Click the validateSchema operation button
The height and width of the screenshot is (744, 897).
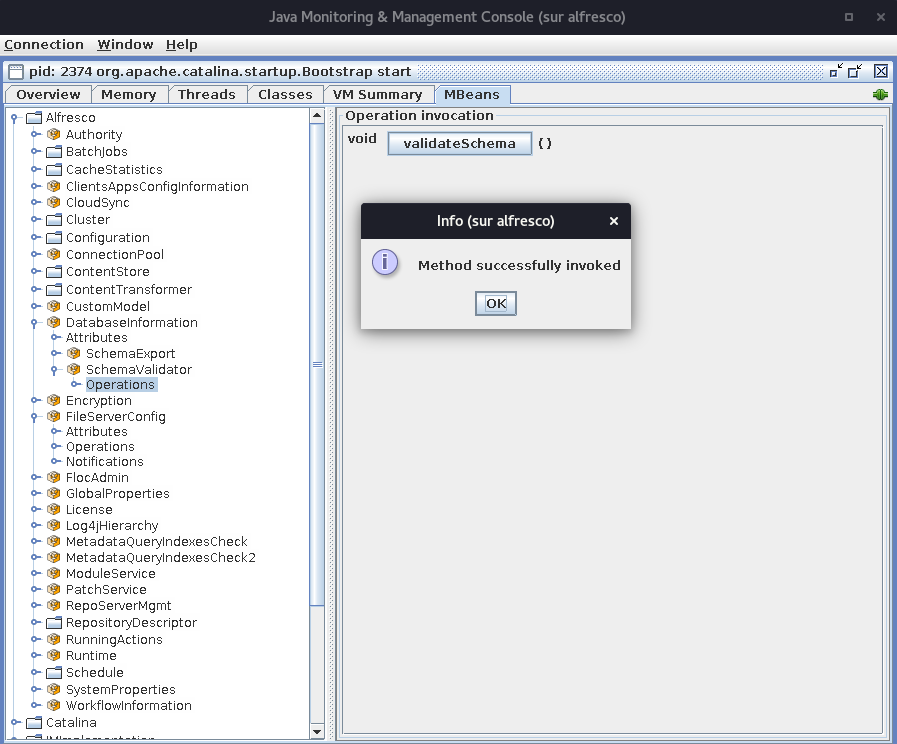(x=459, y=143)
